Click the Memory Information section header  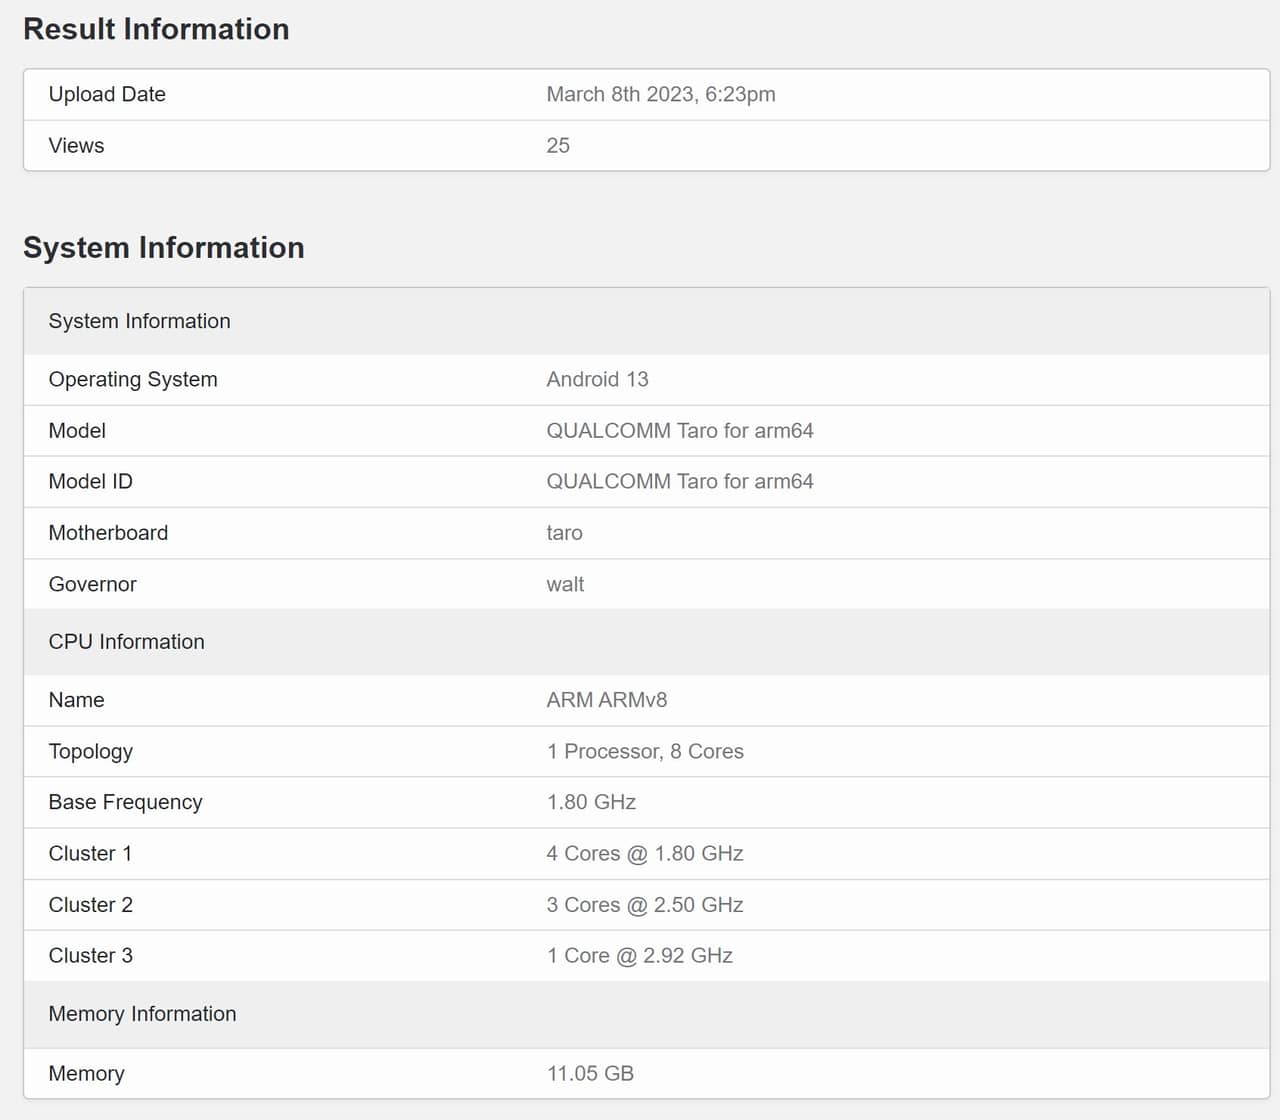(142, 1014)
